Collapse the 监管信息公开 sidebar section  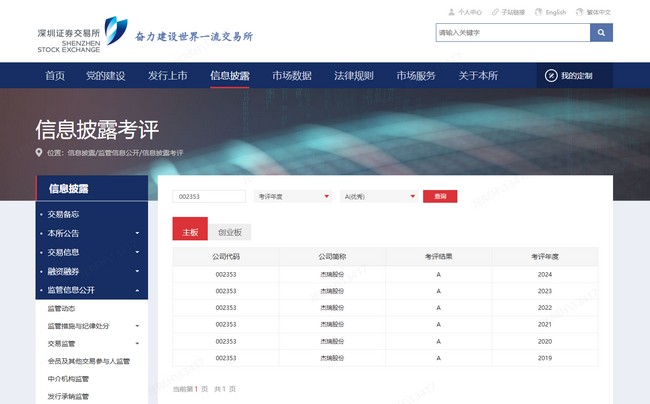click(137, 290)
